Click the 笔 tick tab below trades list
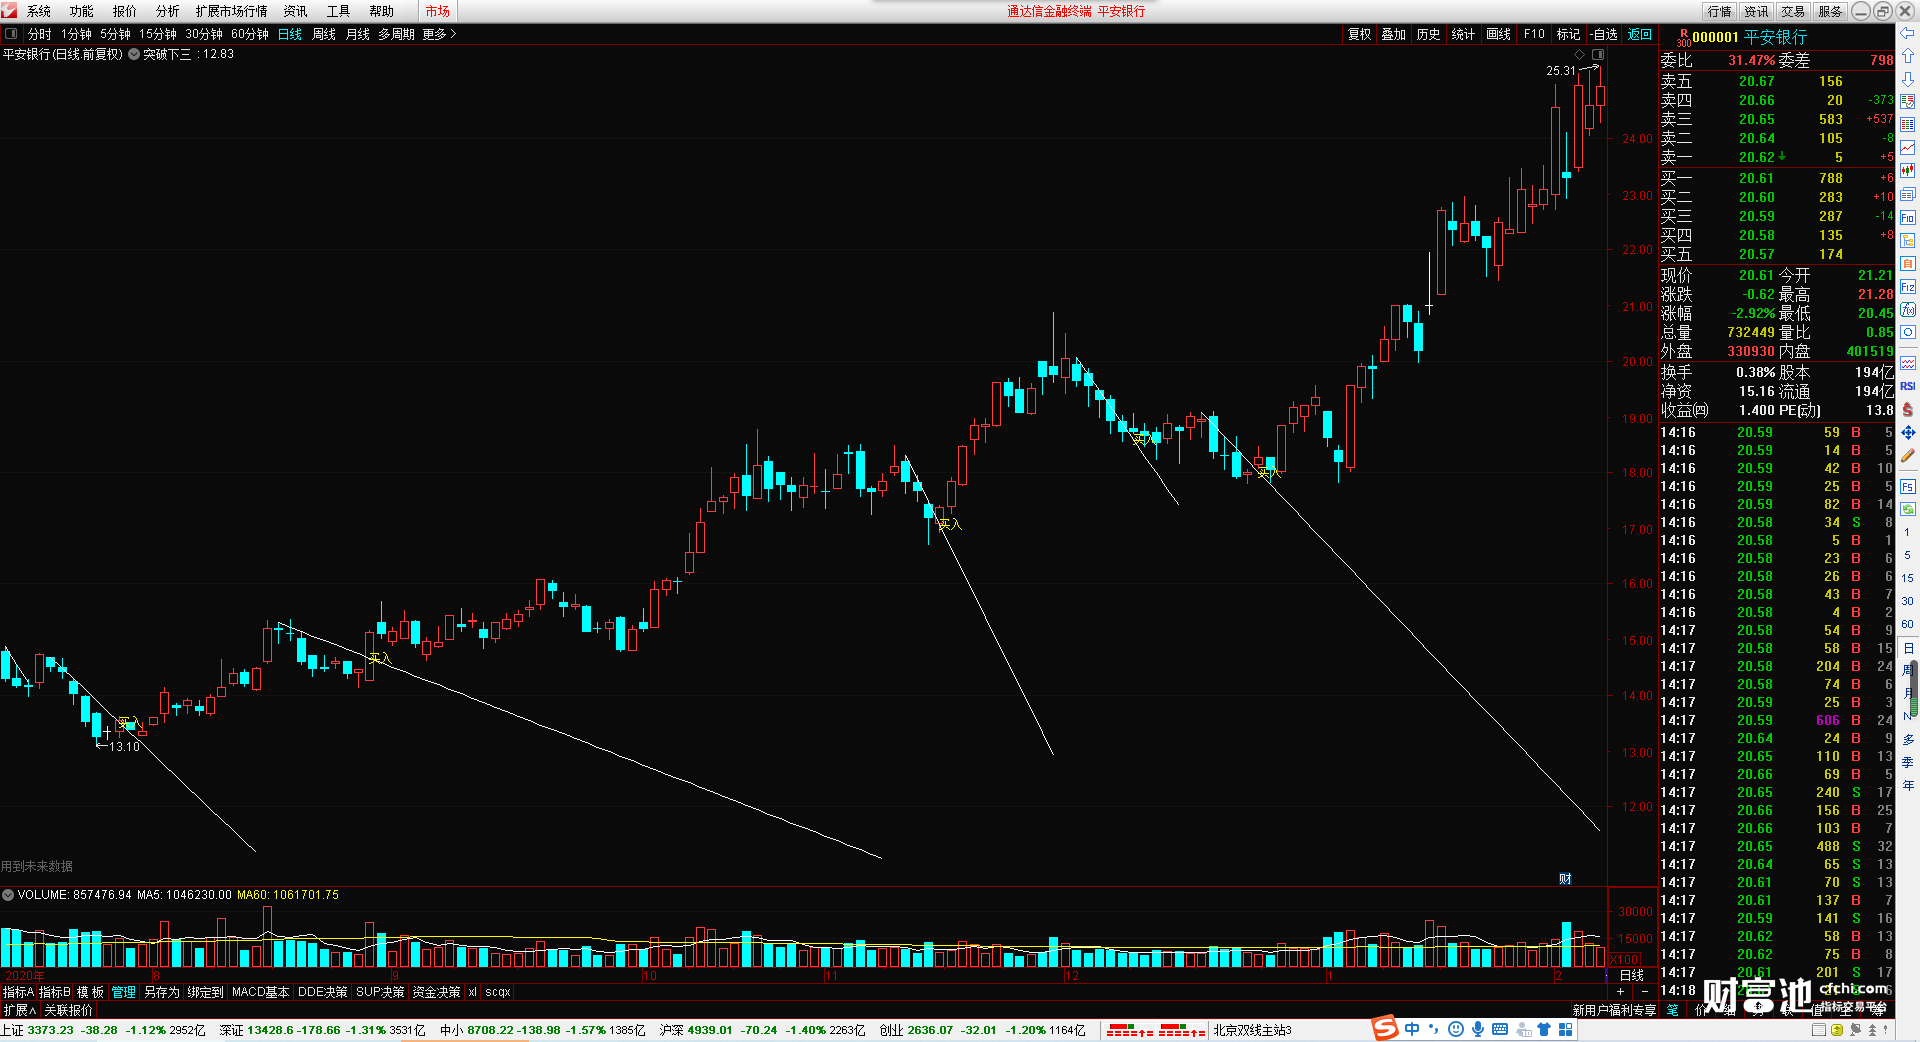 click(x=1673, y=1010)
